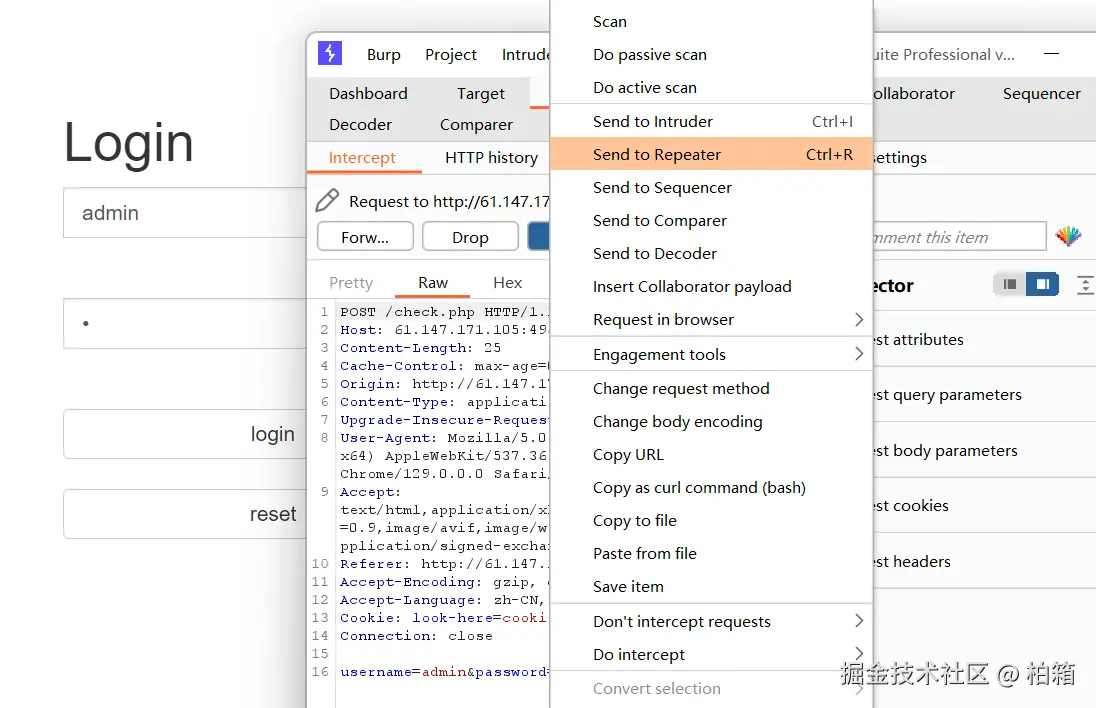Choose Do active scan
The image size is (1096, 708).
tap(712, 87)
